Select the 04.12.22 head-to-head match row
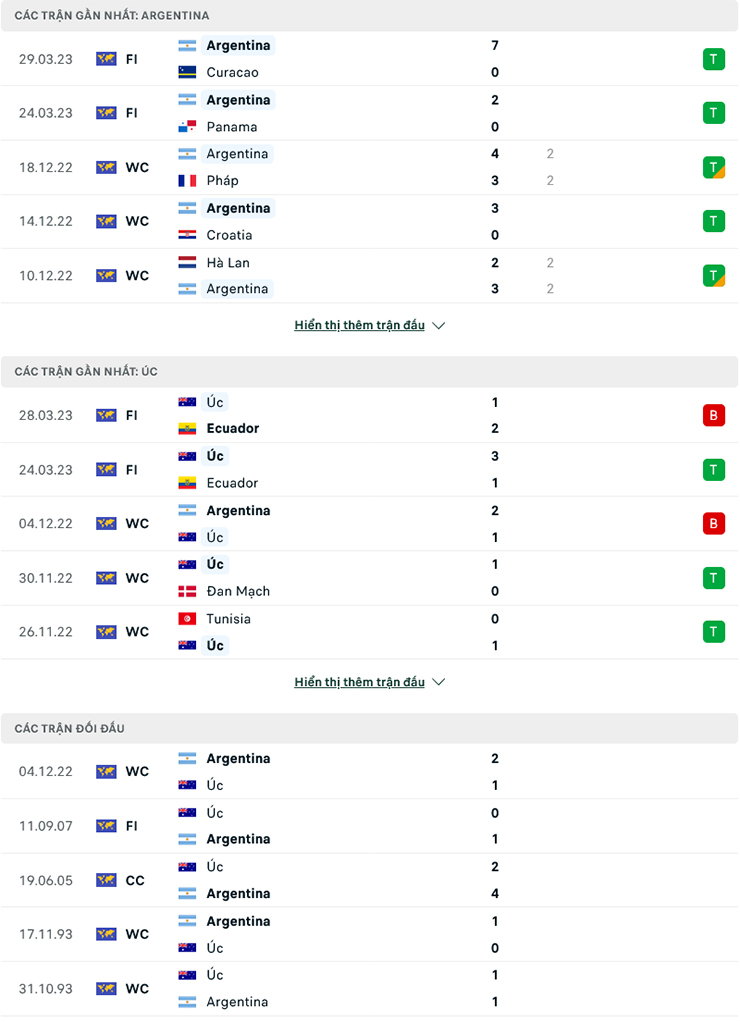Viewport: 740px width, 1022px height. pyautogui.click(x=370, y=771)
